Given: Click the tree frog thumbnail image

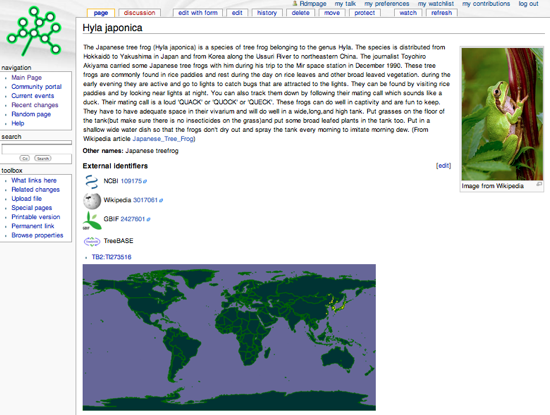Looking at the screenshot, I should (x=502, y=114).
